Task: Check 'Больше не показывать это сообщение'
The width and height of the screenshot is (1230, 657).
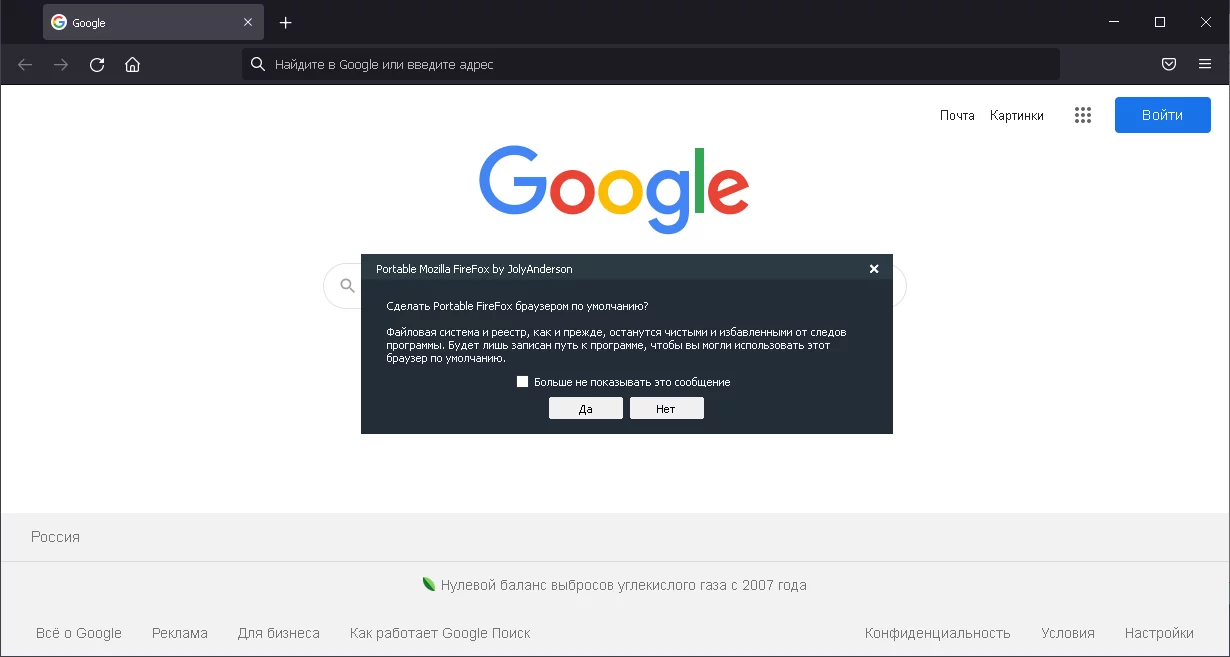Action: (x=522, y=382)
